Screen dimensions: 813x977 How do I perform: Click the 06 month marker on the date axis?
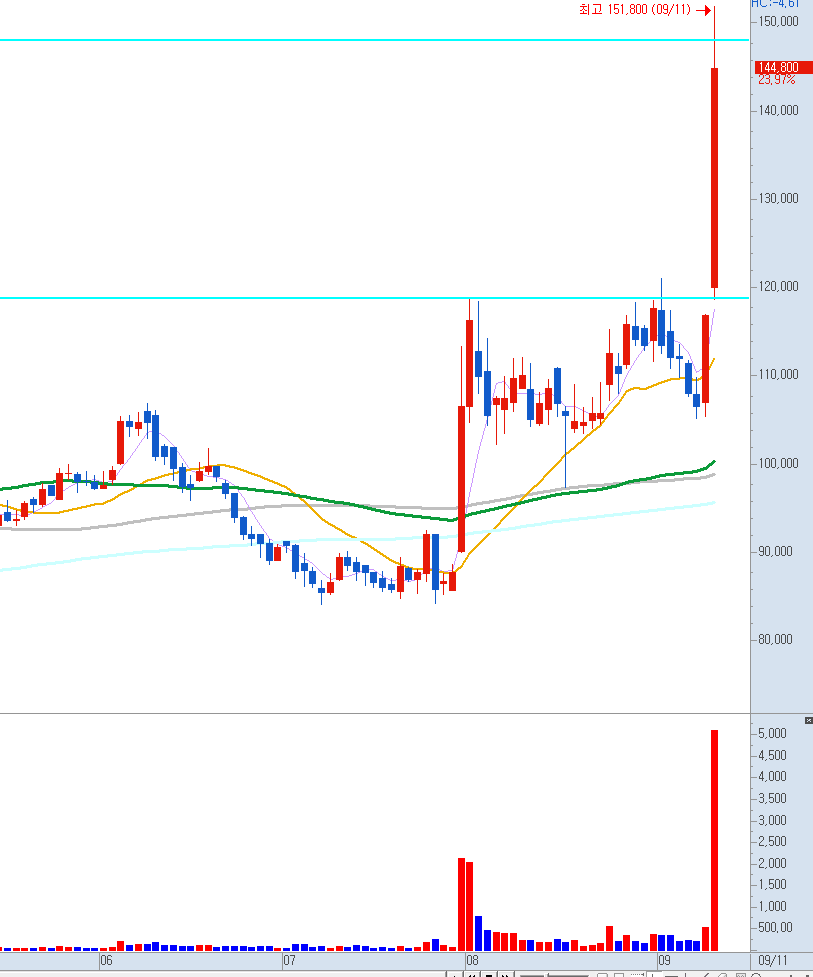click(107, 960)
